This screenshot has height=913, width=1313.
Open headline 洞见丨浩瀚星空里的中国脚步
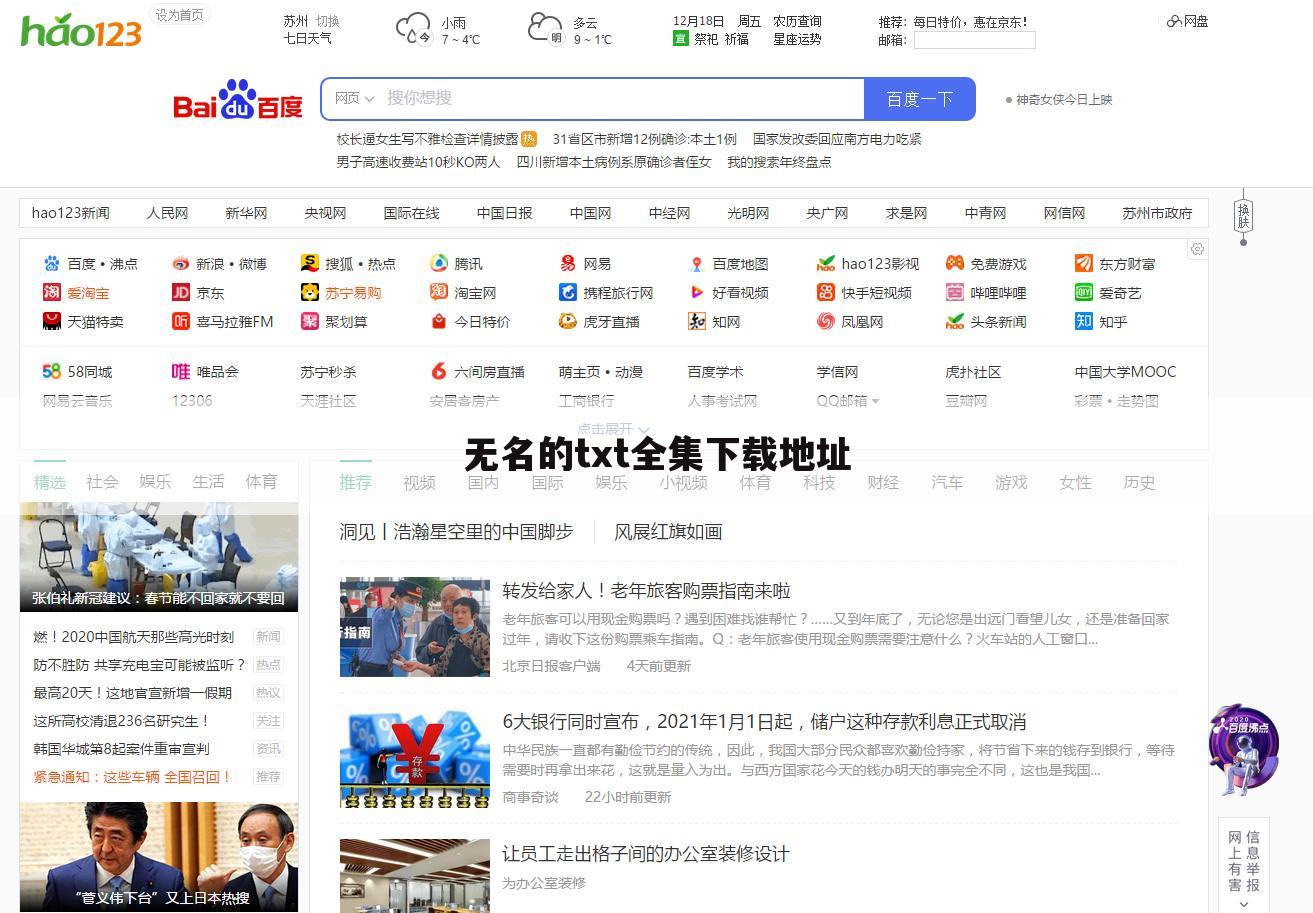coord(457,532)
